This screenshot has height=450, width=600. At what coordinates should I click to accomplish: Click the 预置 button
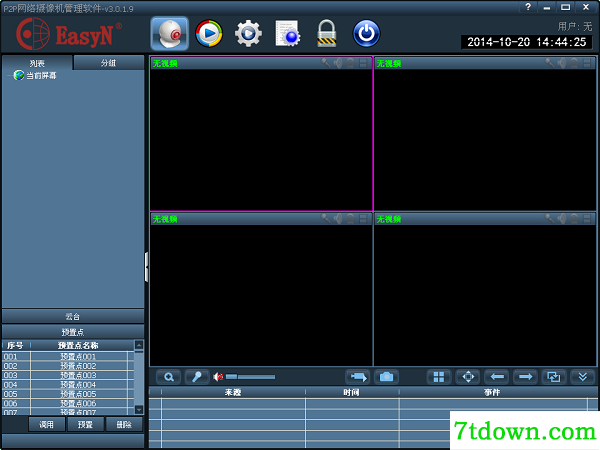(85, 424)
